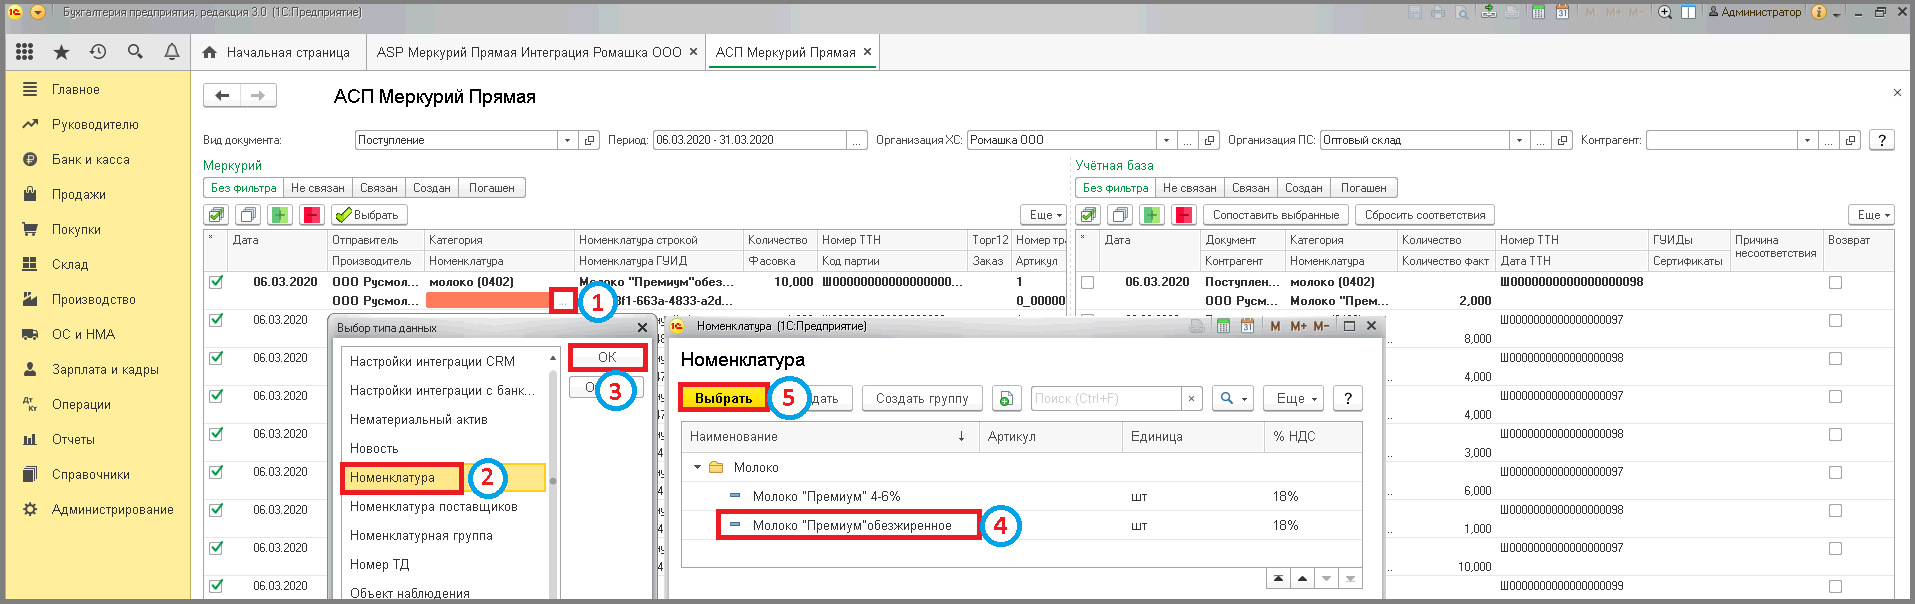Screen dimensions: 1915x604
Task: Open history clock icon
Action: coord(98,52)
